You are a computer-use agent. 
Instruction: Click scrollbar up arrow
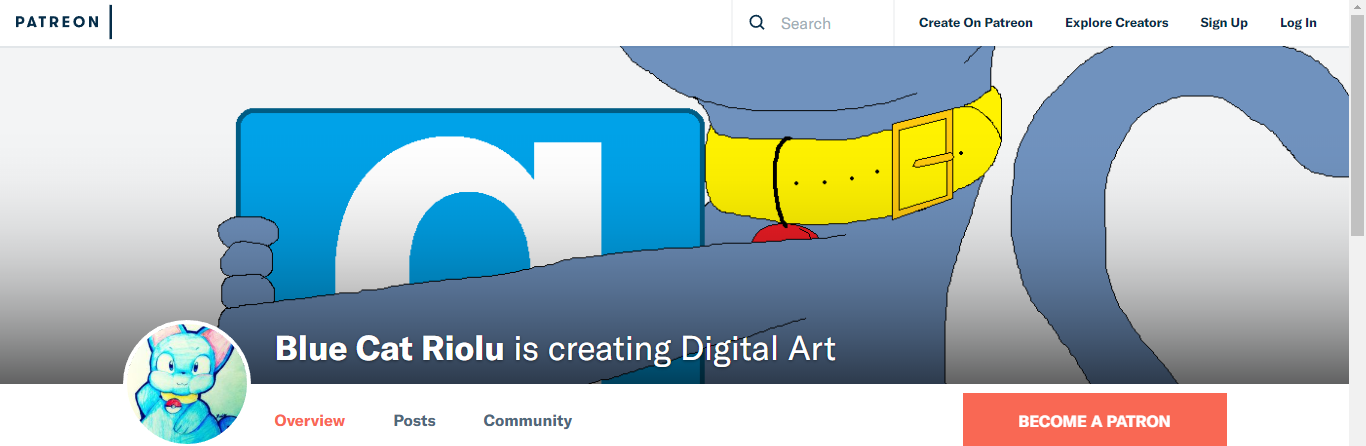[1357, 8]
